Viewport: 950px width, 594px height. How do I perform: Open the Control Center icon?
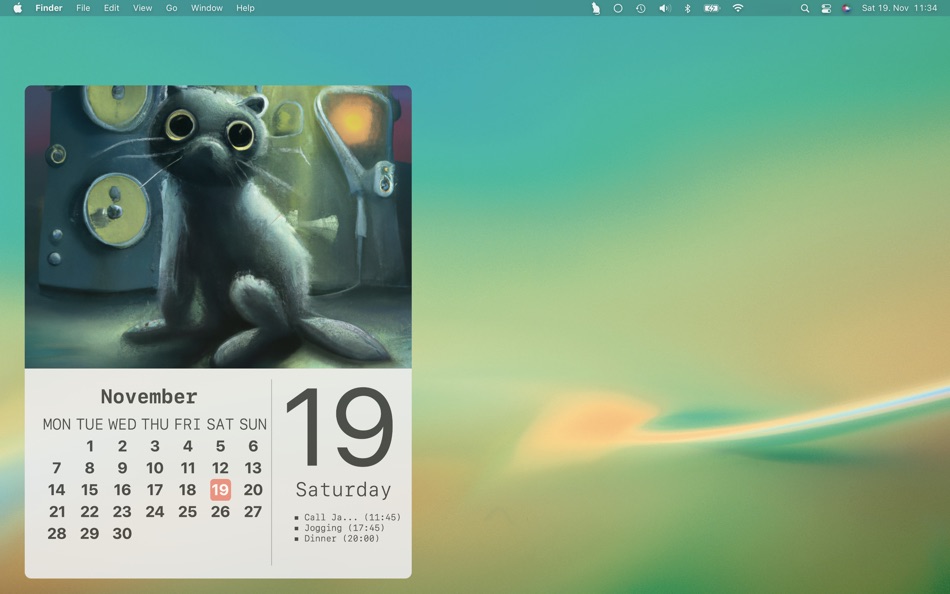[x=826, y=8]
